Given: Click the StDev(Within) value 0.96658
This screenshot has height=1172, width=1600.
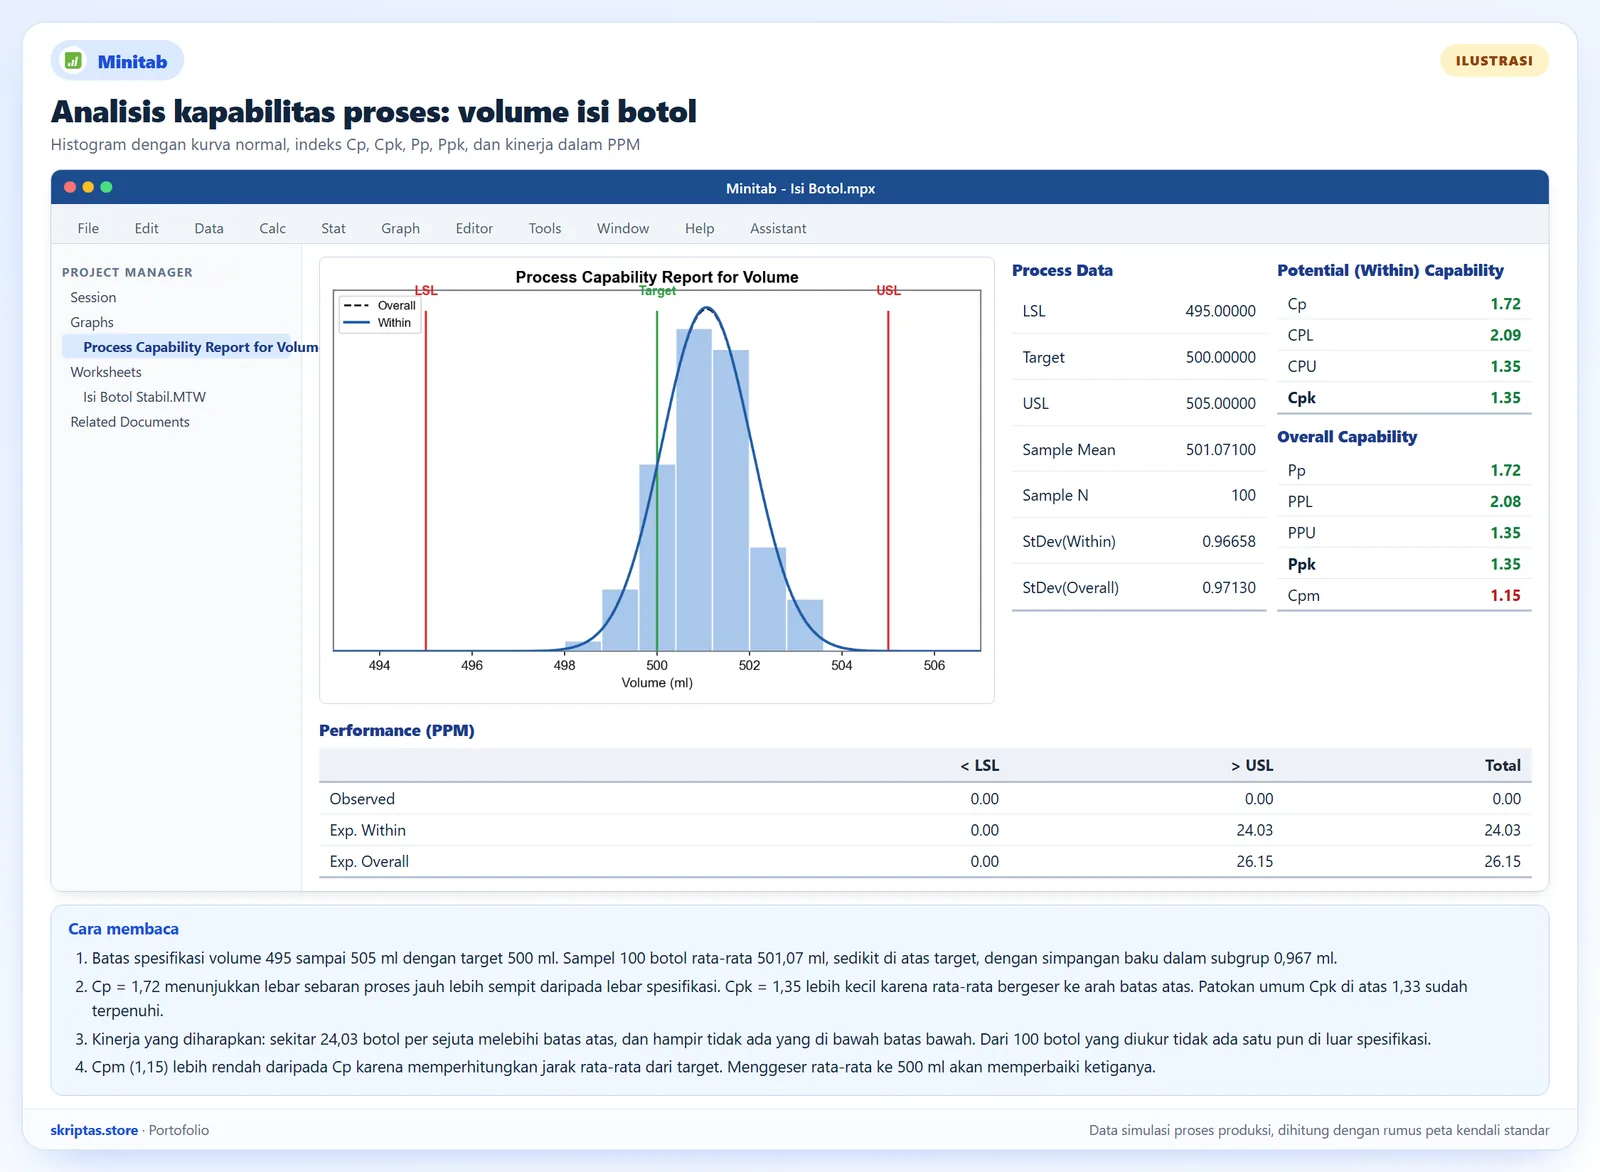Looking at the screenshot, I should point(1228,542).
